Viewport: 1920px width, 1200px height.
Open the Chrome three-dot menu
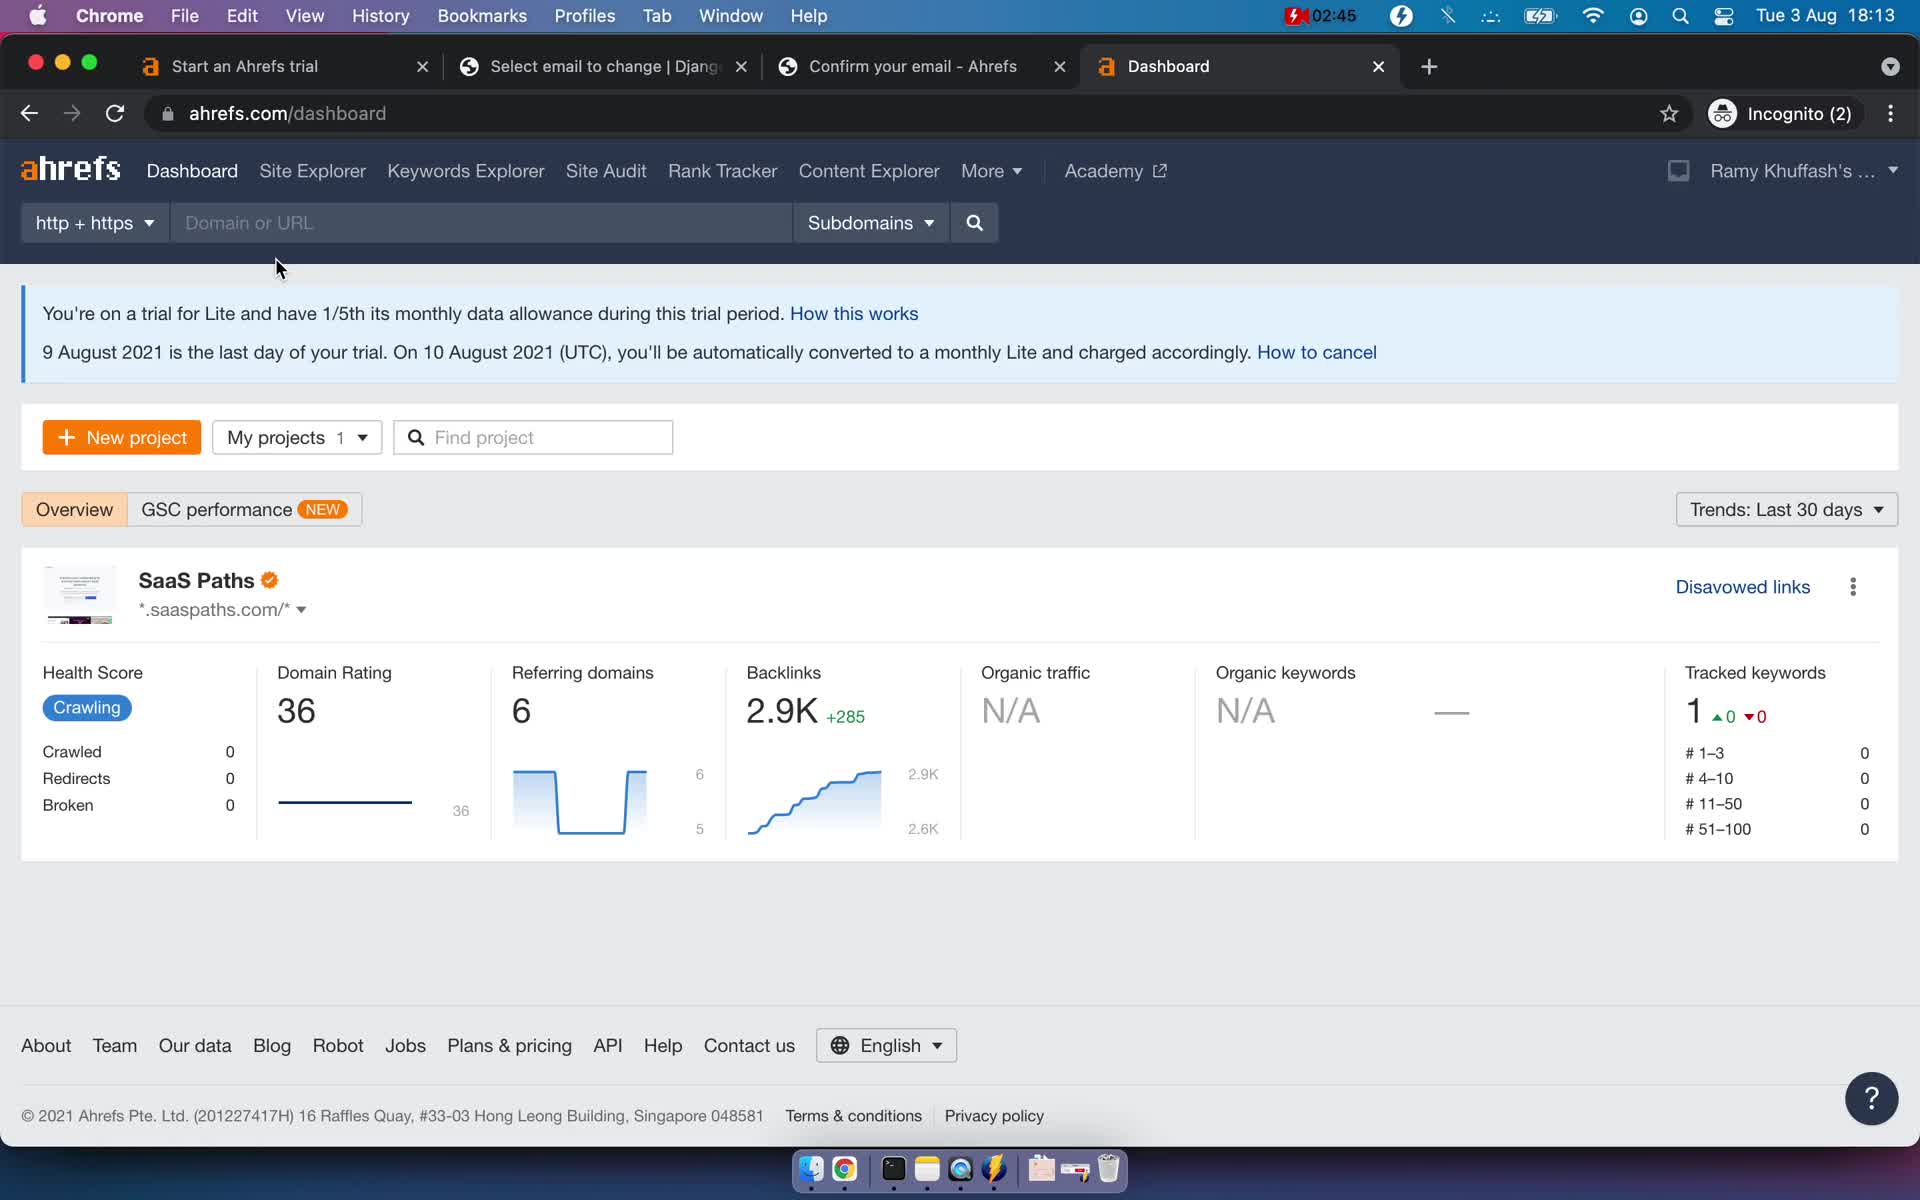coord(1890,114)
